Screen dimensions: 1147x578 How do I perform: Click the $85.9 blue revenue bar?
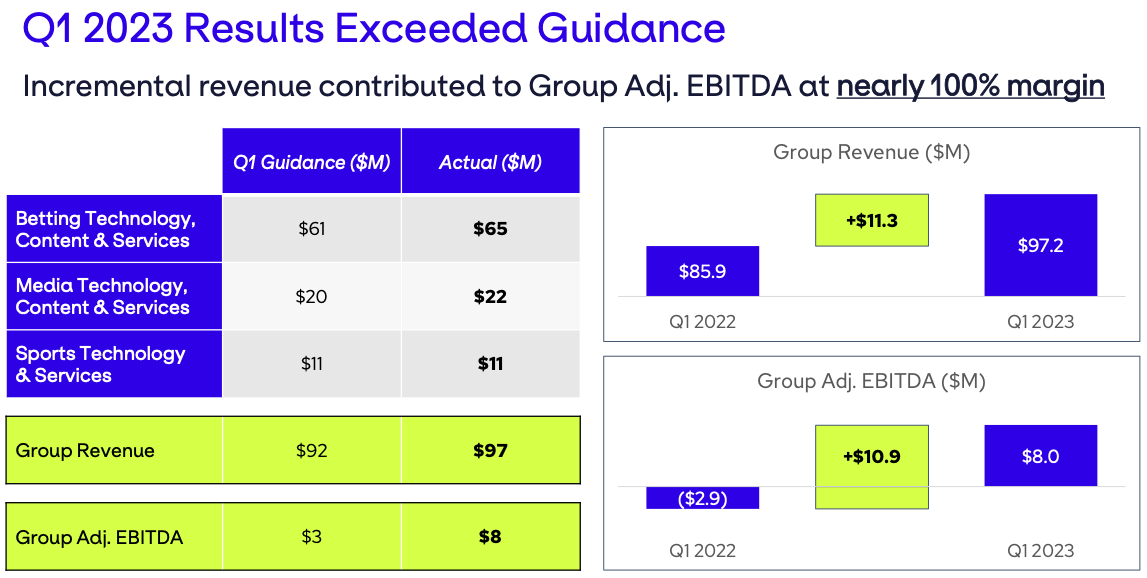(x=702, y=271)
